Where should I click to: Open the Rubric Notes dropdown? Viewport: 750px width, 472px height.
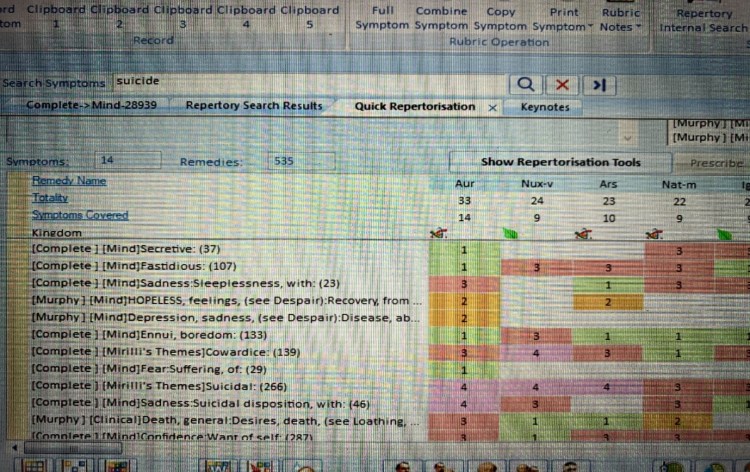point(621,18)
